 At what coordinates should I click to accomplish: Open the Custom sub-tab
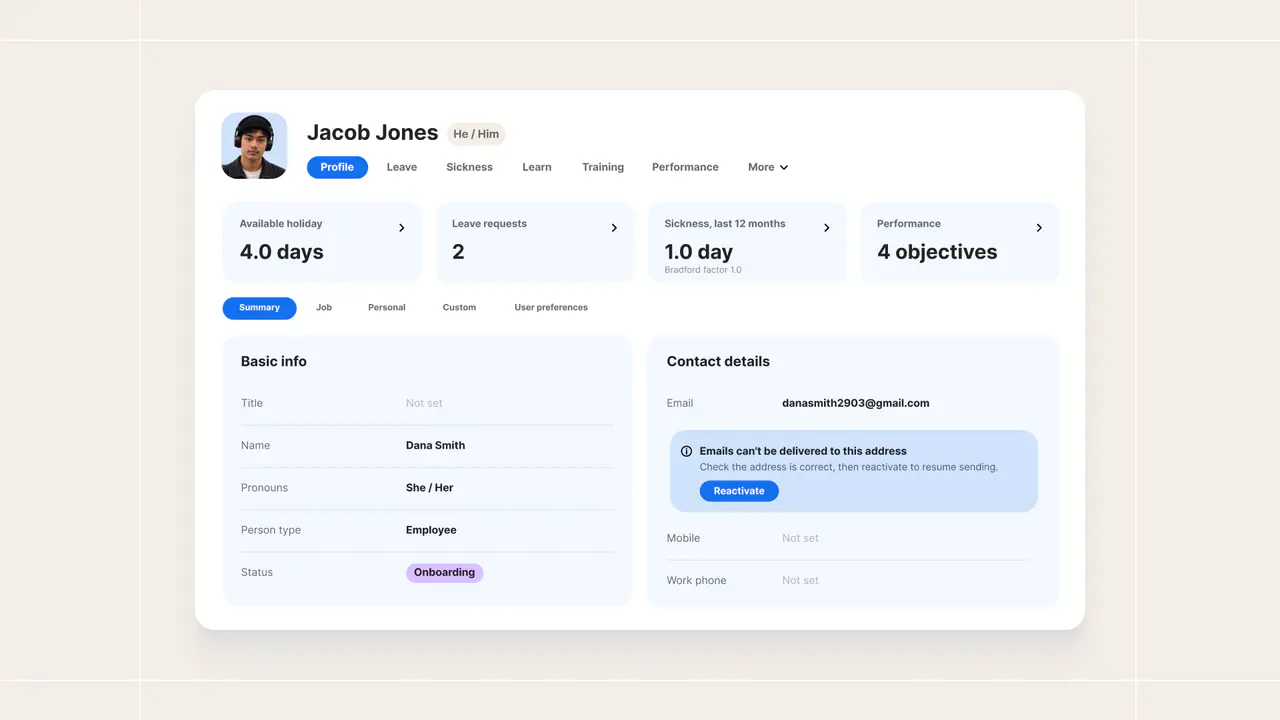(x=459, y=308)
